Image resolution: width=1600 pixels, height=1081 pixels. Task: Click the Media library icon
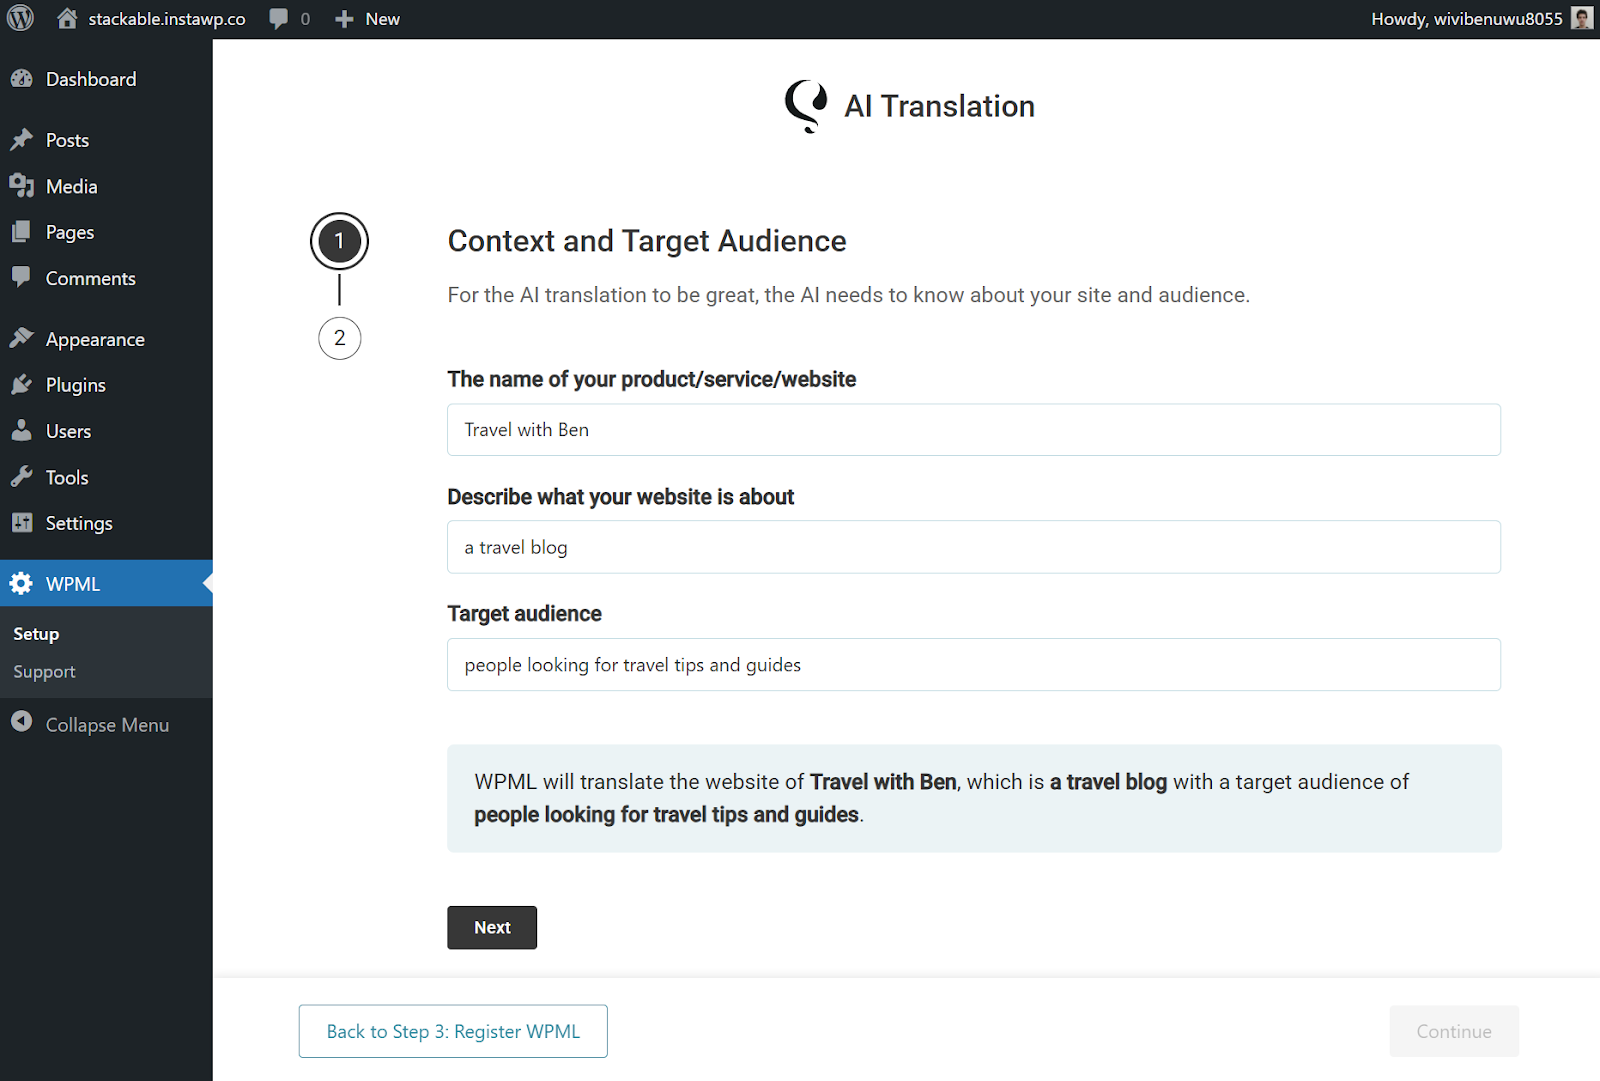point(22,186)
